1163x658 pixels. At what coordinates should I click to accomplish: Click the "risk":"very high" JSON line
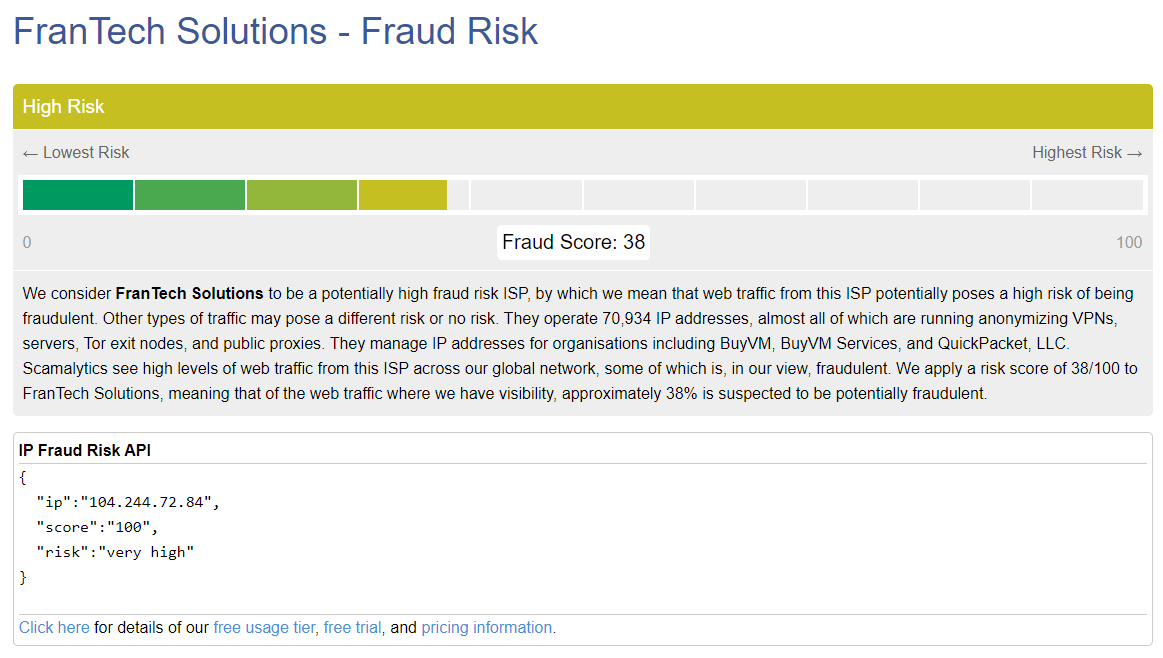coord(115,552)
